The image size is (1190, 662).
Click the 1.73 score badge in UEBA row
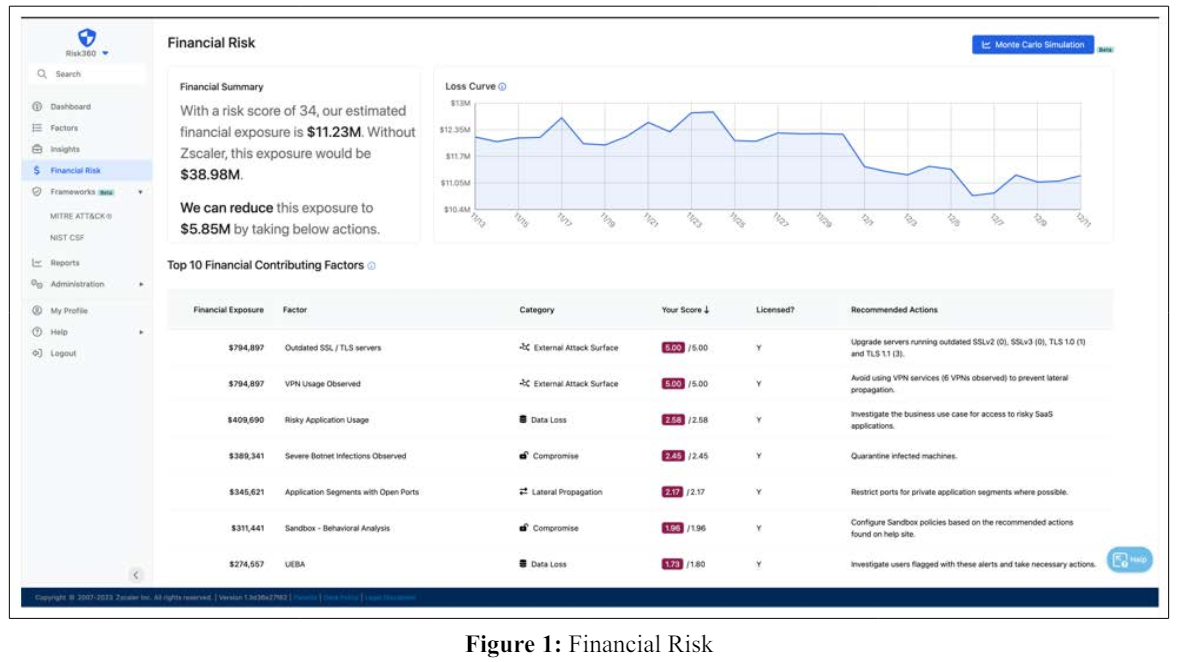point(672,564)
